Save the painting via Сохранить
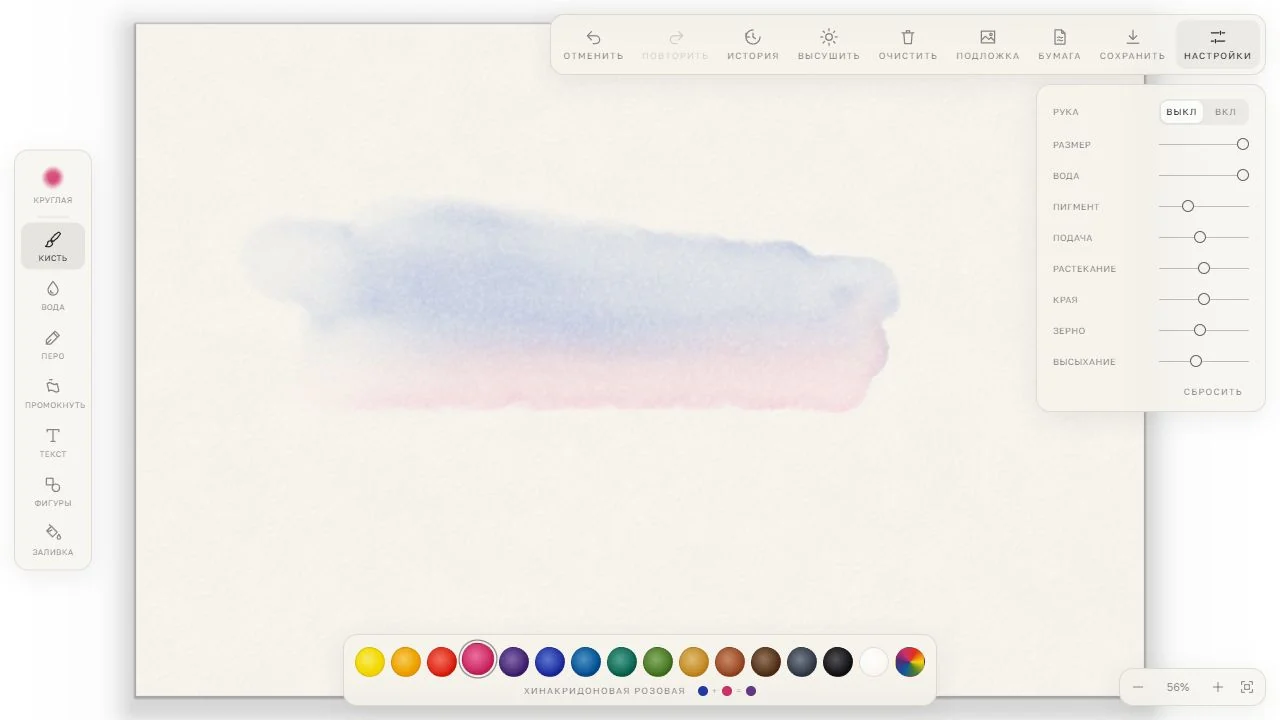The image size is (1280, 720). click(x=1132, y=45)
